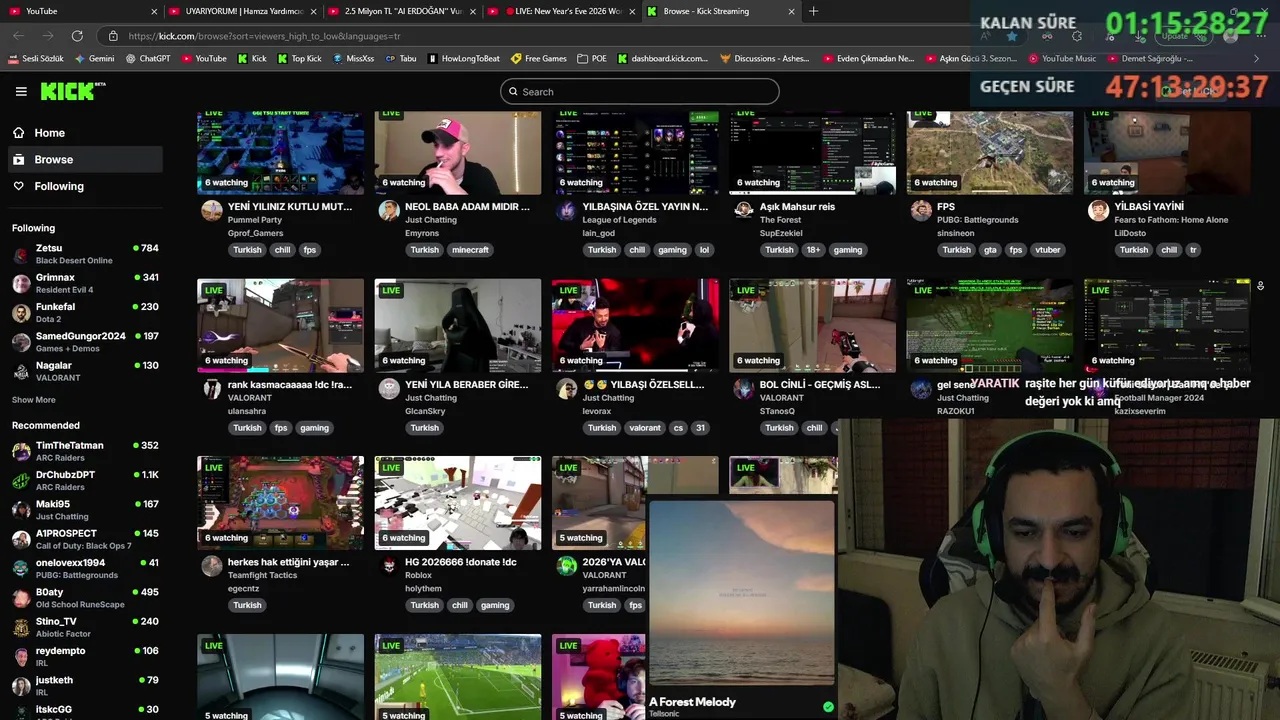Viewport: 1280px width, 720px height.
Task: Close the Browse - Kick Streaming tab
Action: (791, 11)
